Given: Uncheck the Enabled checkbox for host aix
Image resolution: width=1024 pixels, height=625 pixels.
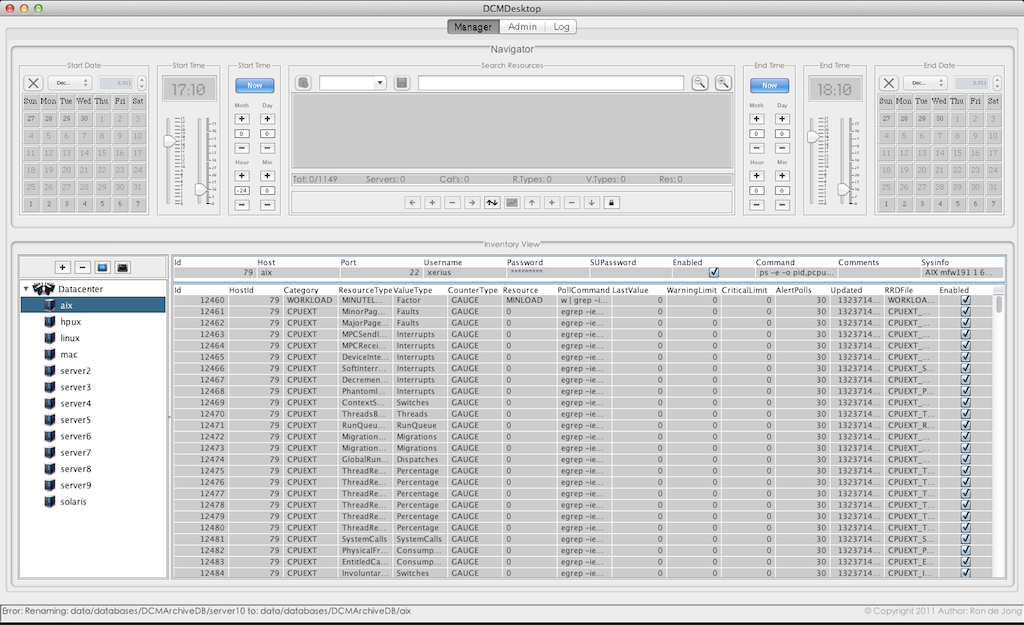Looking at the screenshot, I should click(x=713, y=272).
